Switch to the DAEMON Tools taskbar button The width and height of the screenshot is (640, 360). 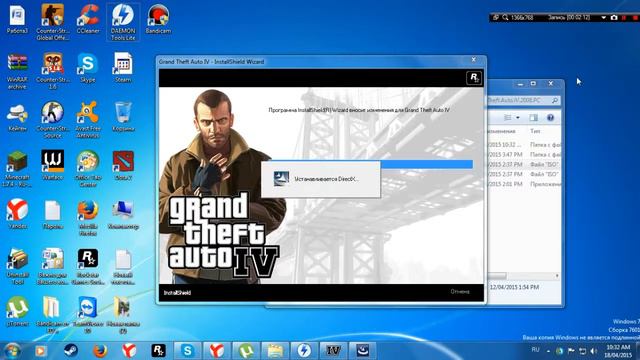[304, 351]
